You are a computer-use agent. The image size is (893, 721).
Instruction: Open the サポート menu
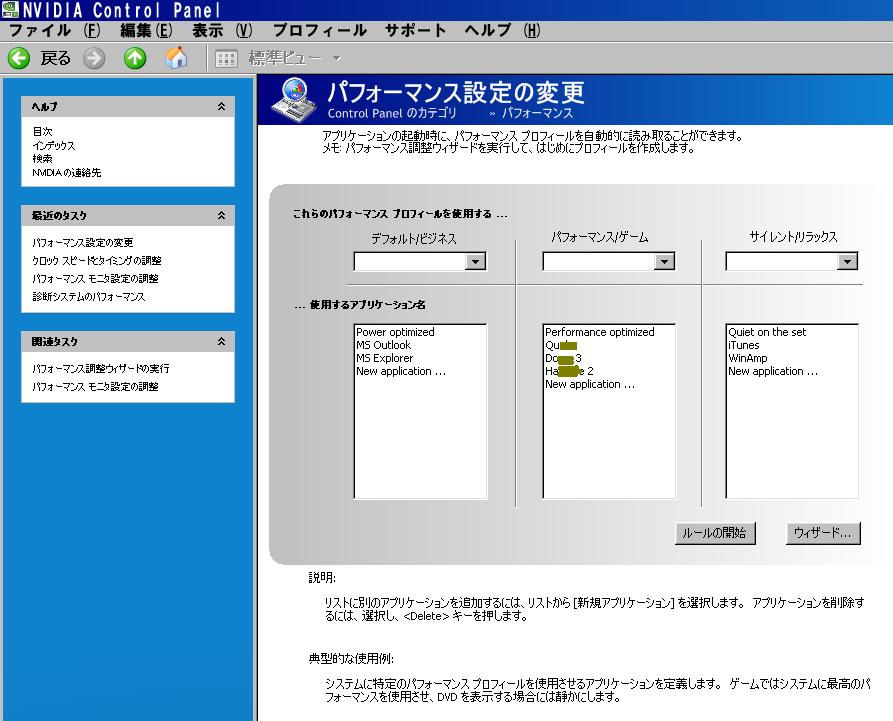pyautogui.click(x=415, y=30)
